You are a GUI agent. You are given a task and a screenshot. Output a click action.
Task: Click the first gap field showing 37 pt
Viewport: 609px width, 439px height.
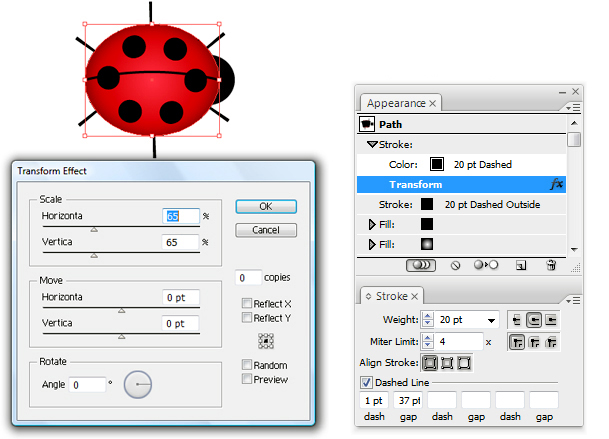click(408, 400)
